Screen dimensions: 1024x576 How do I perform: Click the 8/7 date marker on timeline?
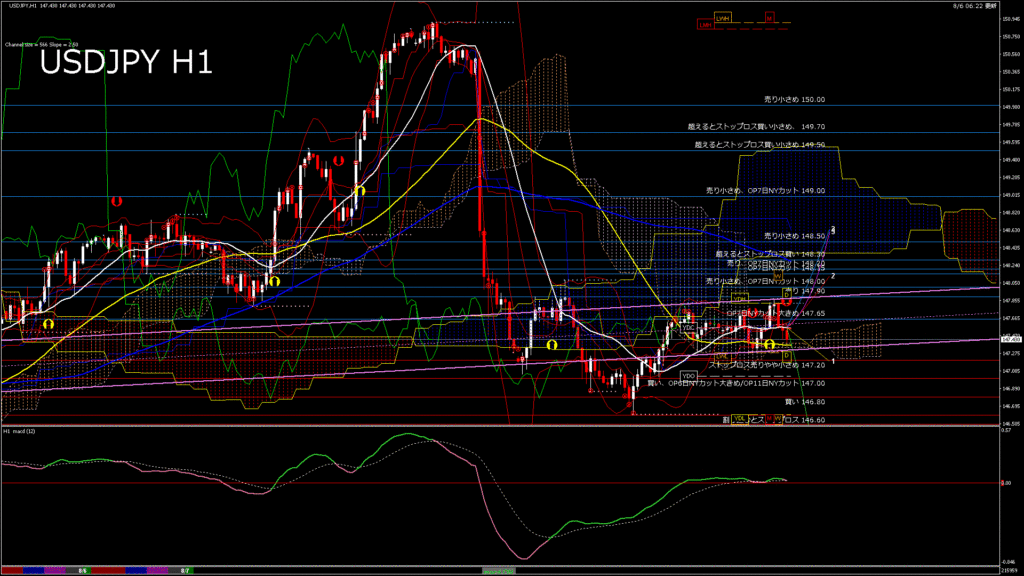pyautogui.click(x=185, y=570)
